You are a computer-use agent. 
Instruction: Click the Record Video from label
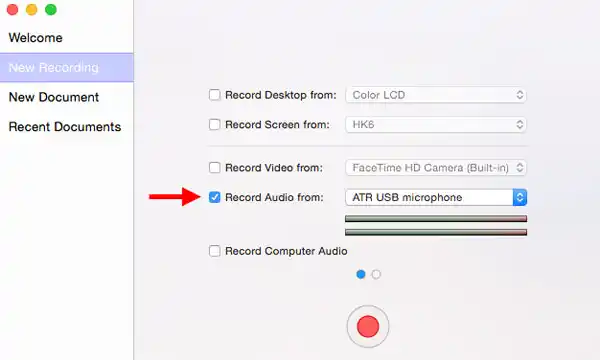pyautogui.click(x=274, y=168)
